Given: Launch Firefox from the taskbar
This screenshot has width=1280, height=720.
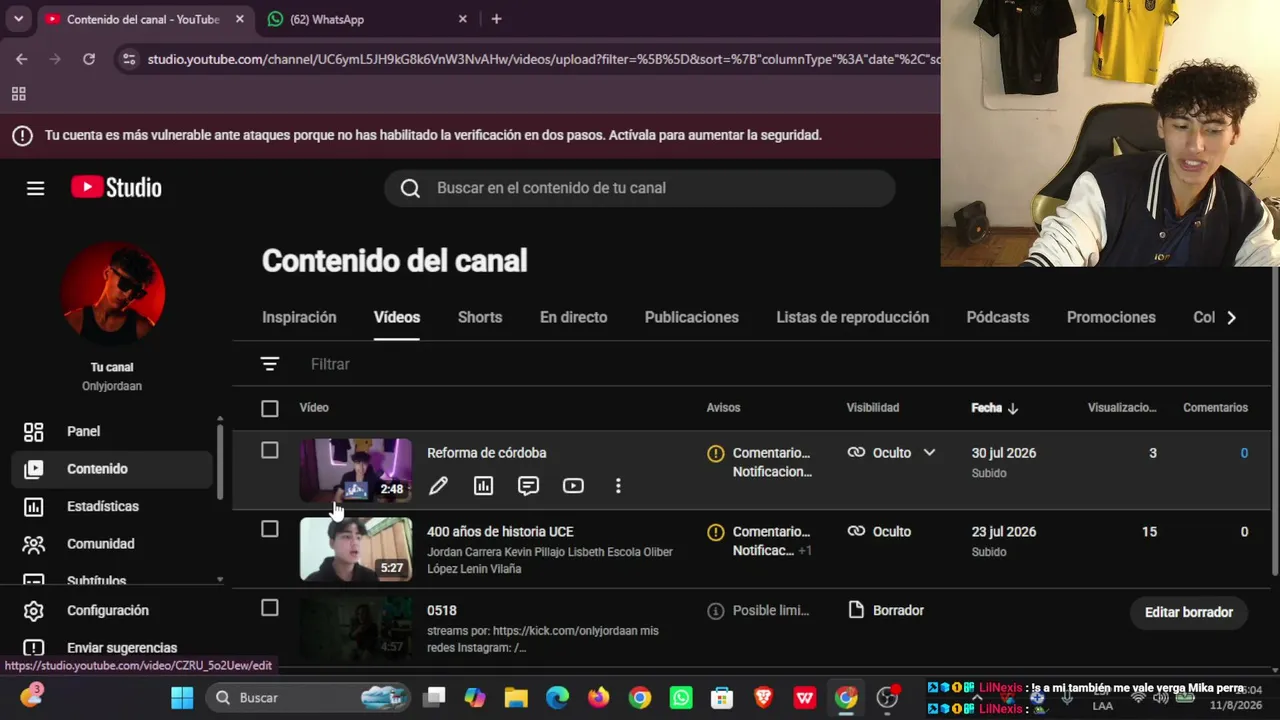Looking at the screenshot, I should pyautogui.click(x=599, y=697).
